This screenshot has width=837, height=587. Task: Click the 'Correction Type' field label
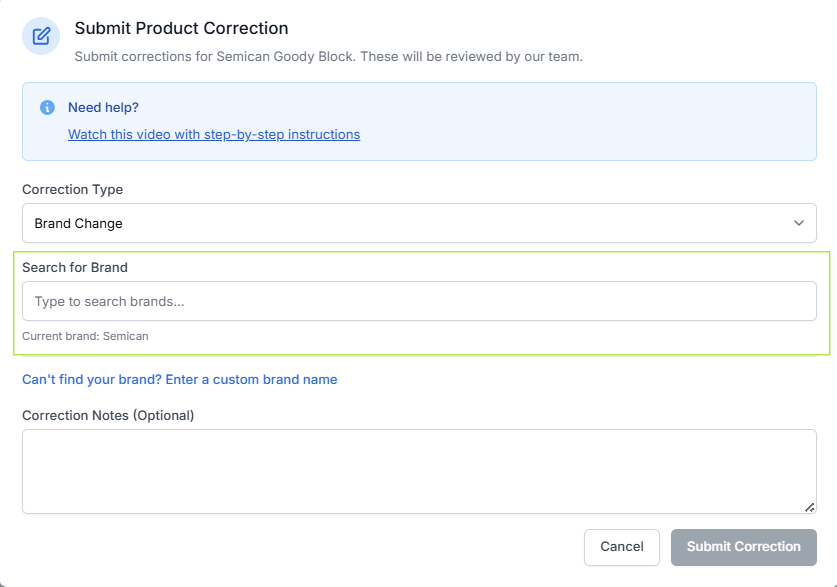[x=73, y=189]
